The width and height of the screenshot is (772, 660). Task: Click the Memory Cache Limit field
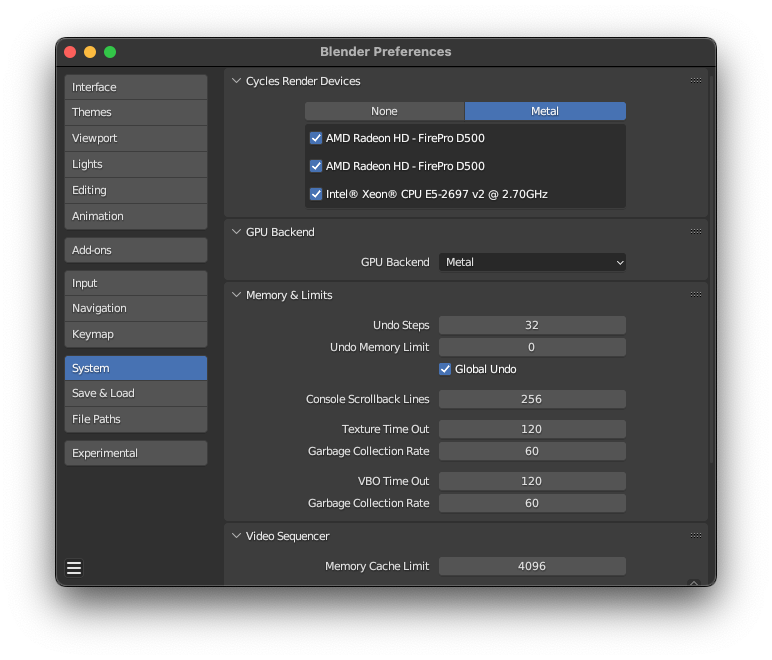532,566
